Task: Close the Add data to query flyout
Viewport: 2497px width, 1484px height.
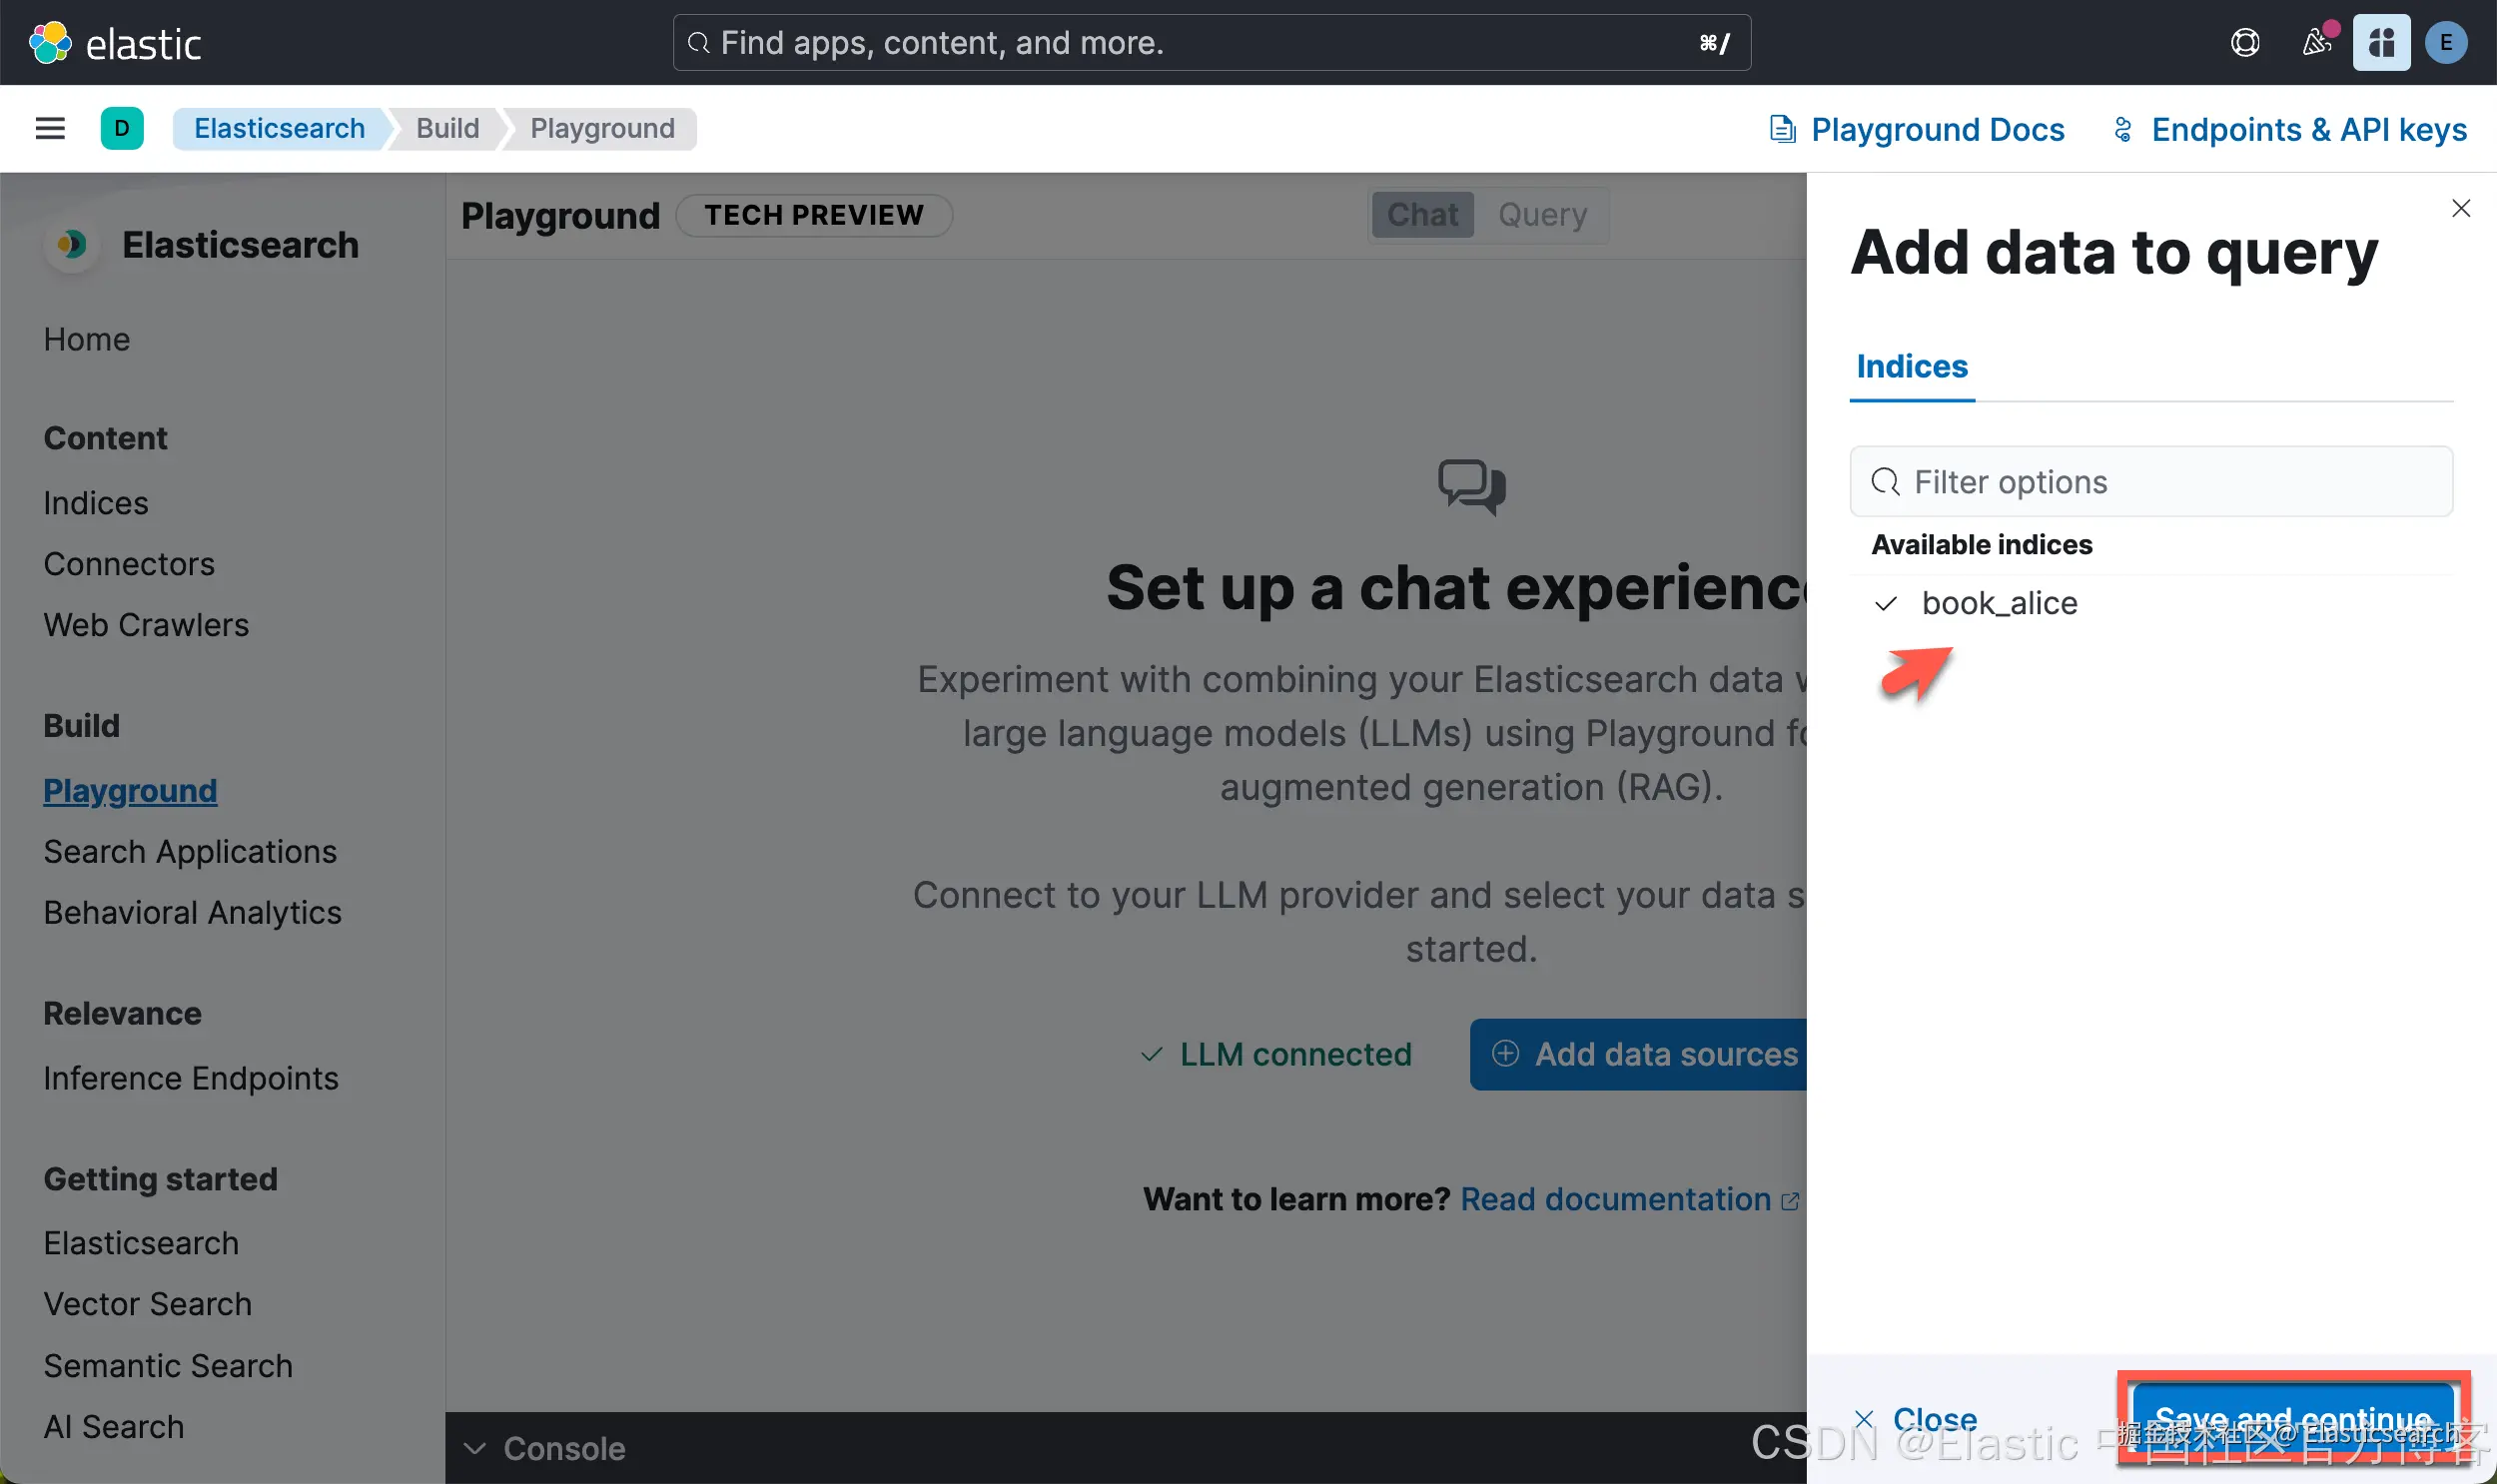Action: (x=2461, y=208)
